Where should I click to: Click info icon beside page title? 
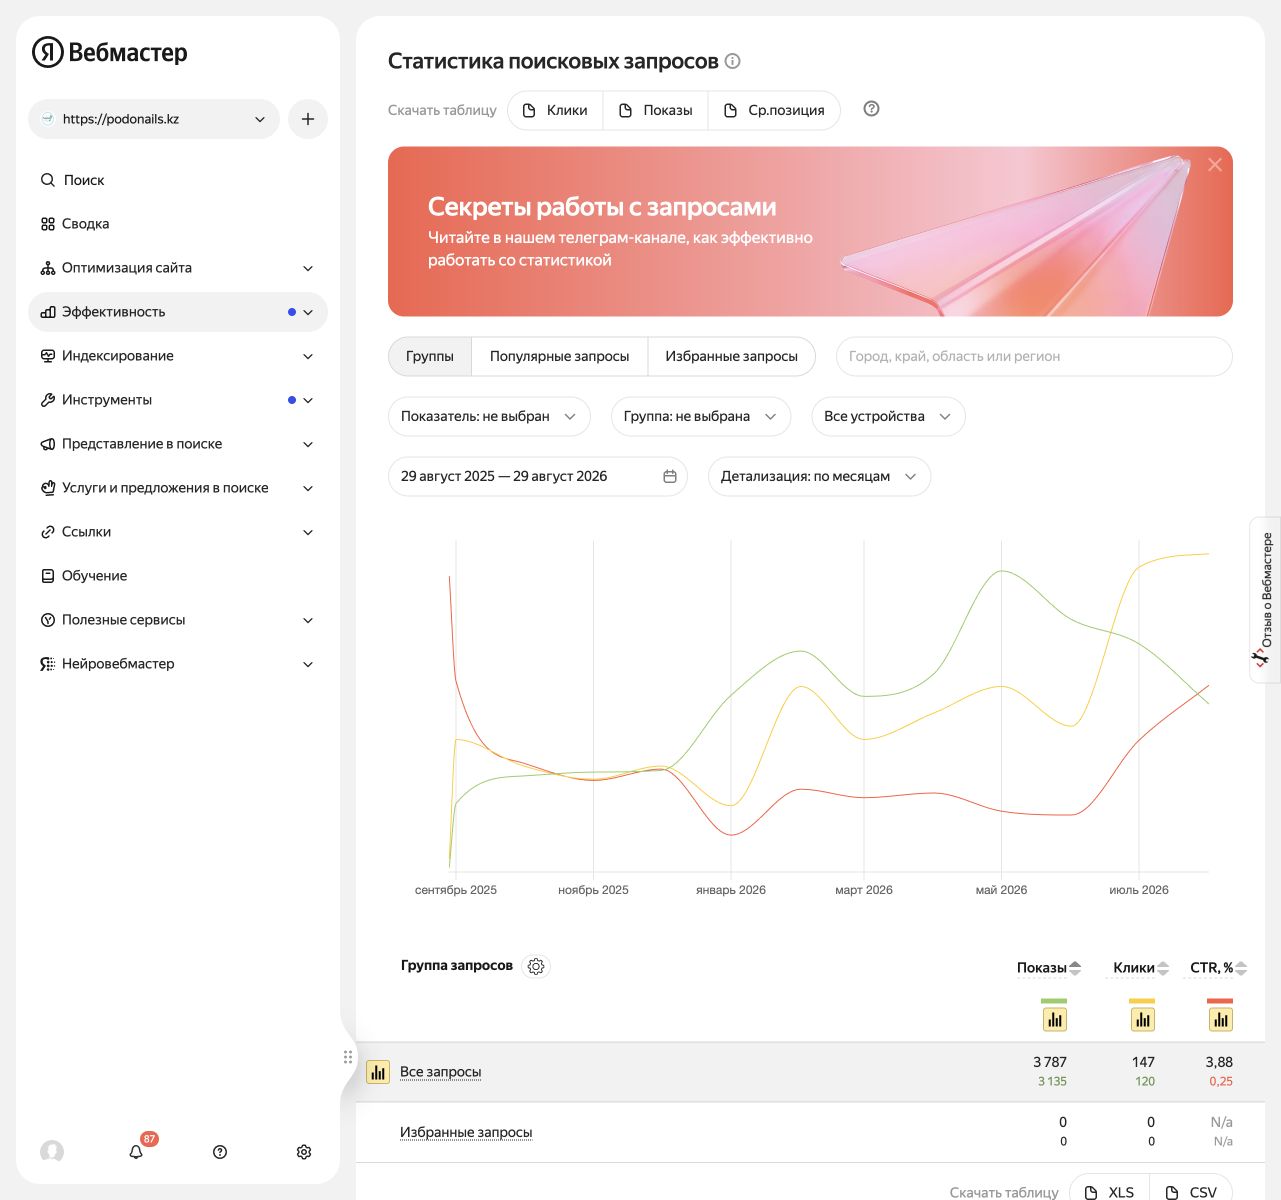[x=732, y=61]
